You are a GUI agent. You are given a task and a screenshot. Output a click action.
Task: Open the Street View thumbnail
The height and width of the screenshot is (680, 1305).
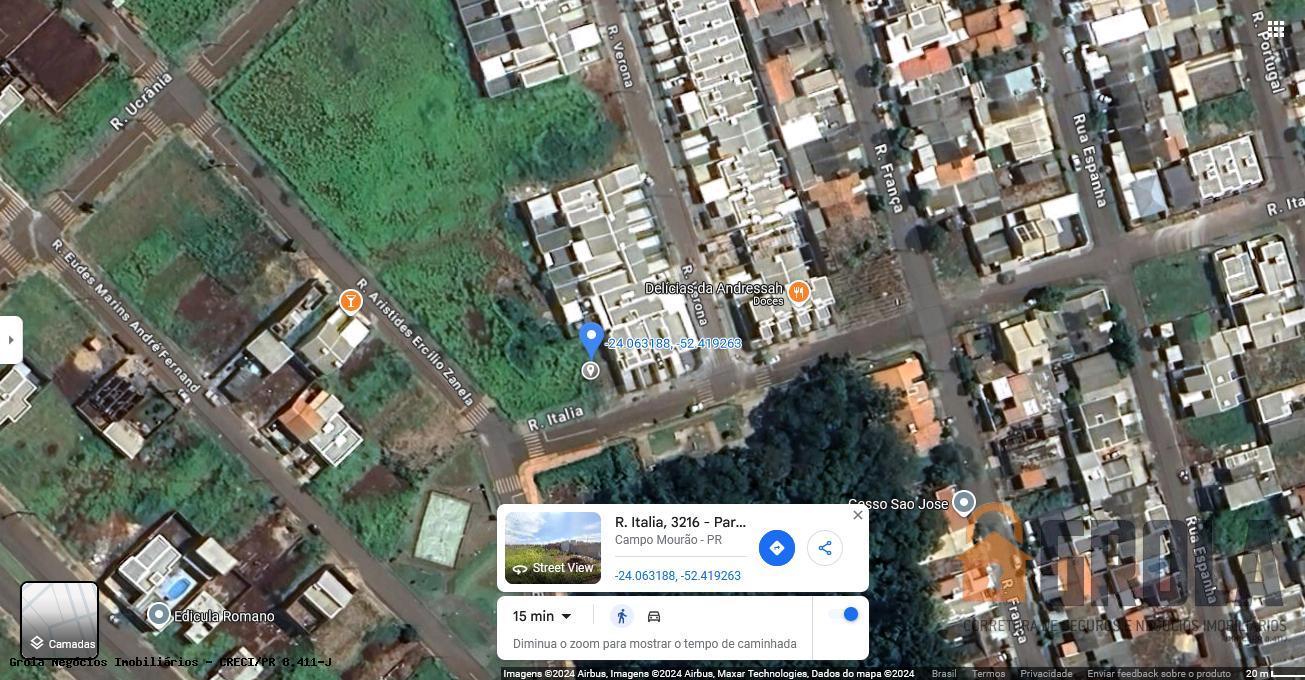tap(553, 548)
